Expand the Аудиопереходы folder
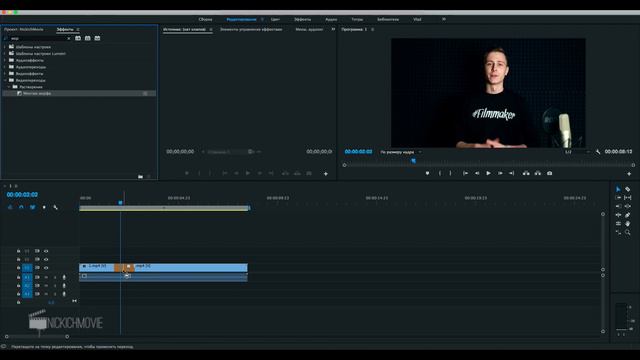Image resolution: width=640 pixels, height=360 pixels. (x=5, y=67)
